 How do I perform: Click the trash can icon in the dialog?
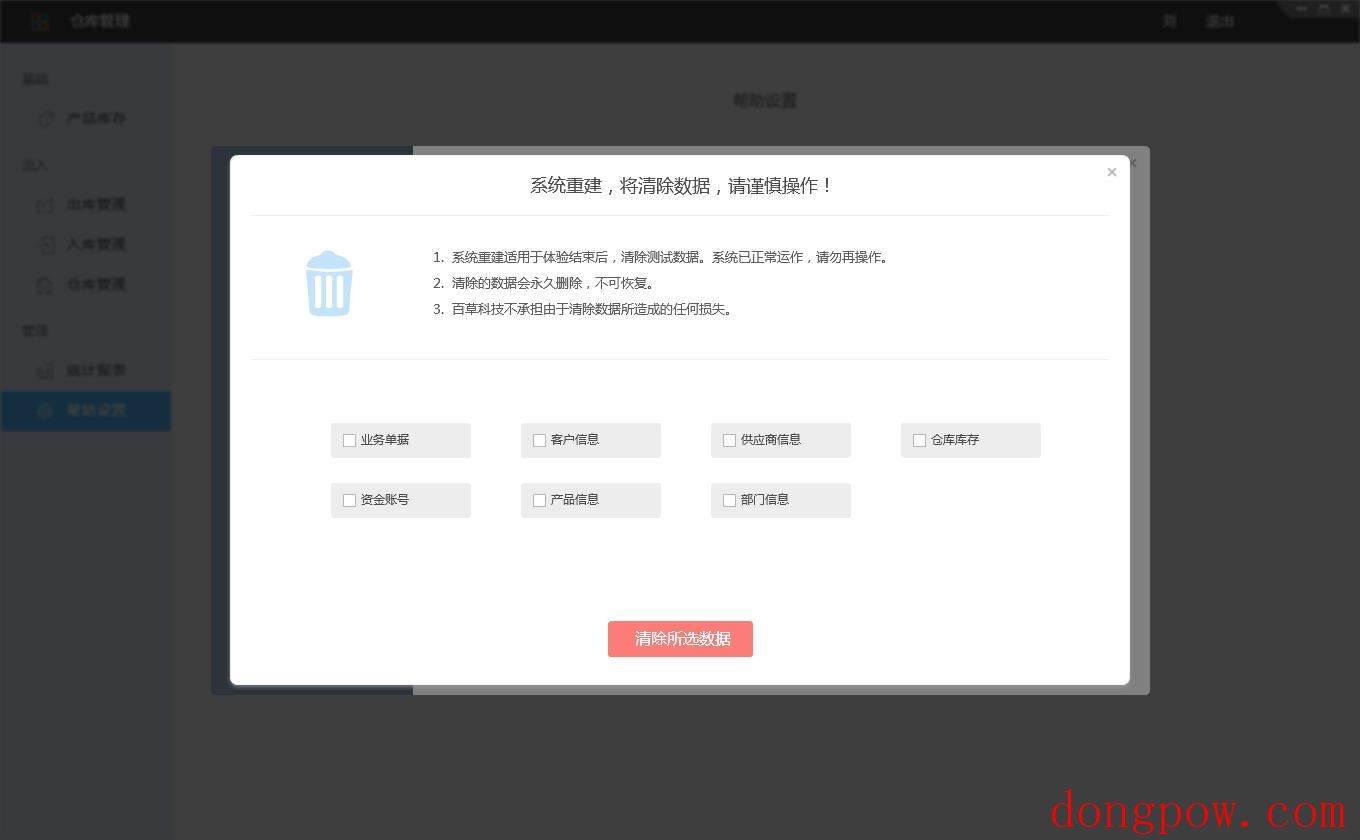(329, 284)
